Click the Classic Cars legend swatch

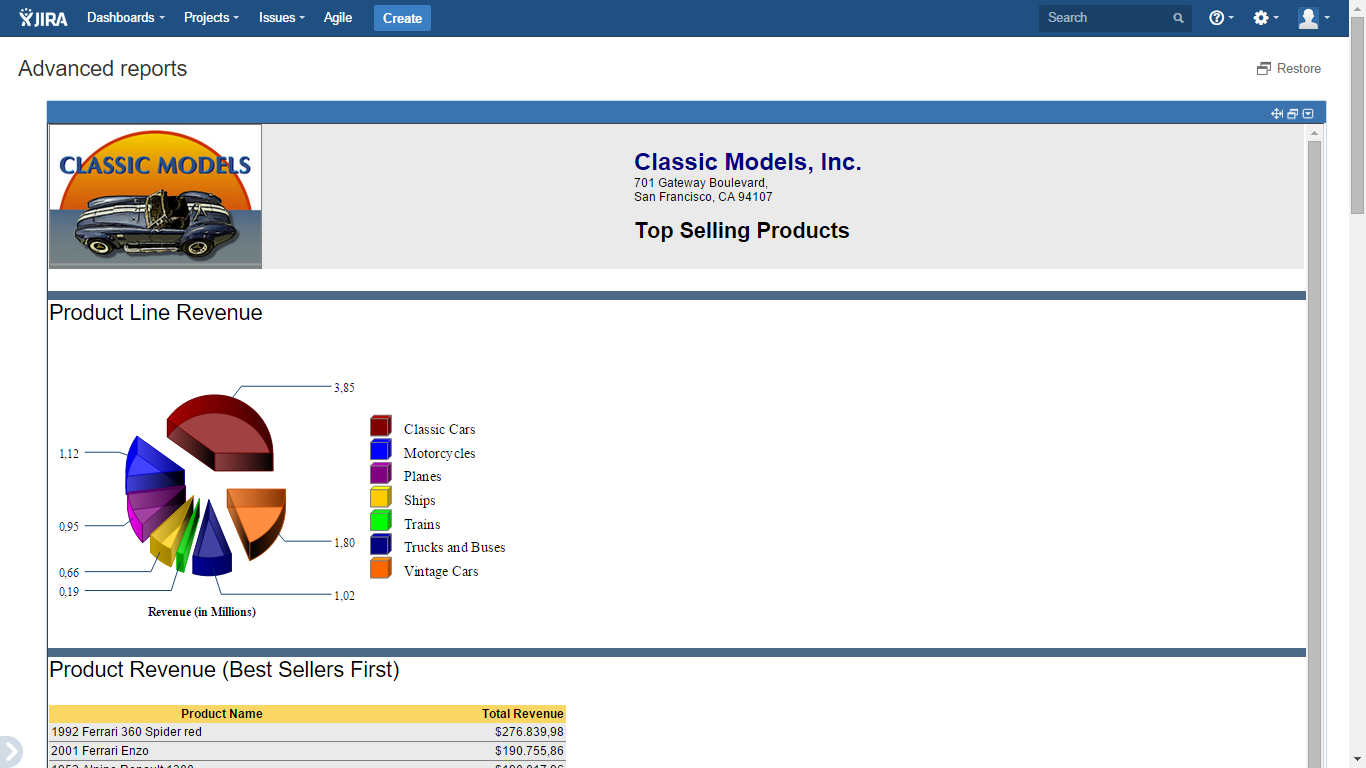click(381, 427)
